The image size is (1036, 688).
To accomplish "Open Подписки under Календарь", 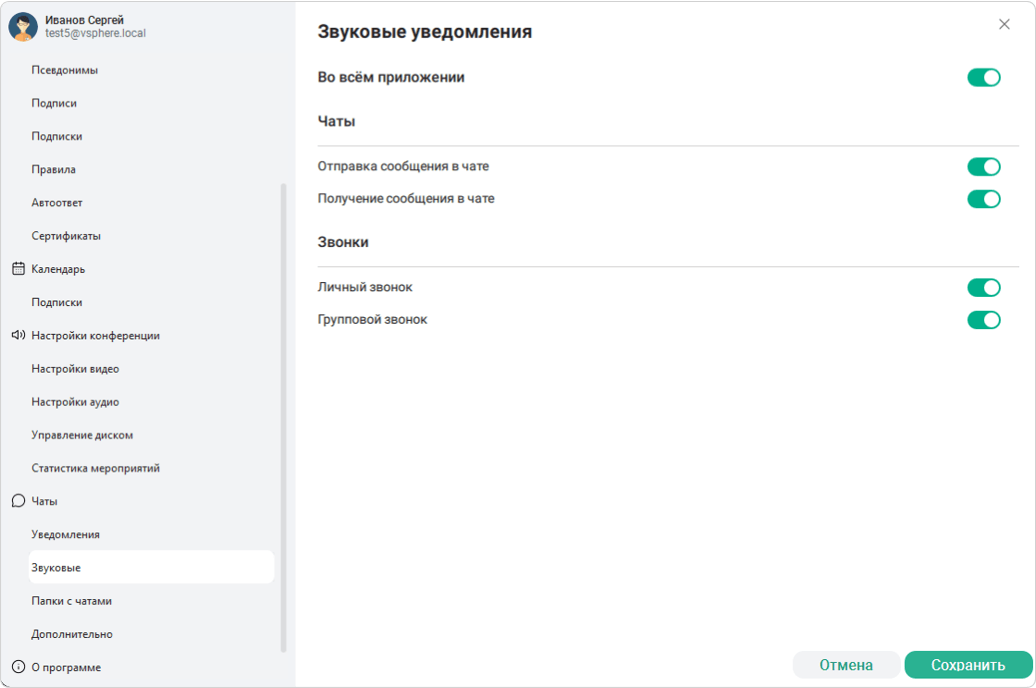I will (57, 302).
